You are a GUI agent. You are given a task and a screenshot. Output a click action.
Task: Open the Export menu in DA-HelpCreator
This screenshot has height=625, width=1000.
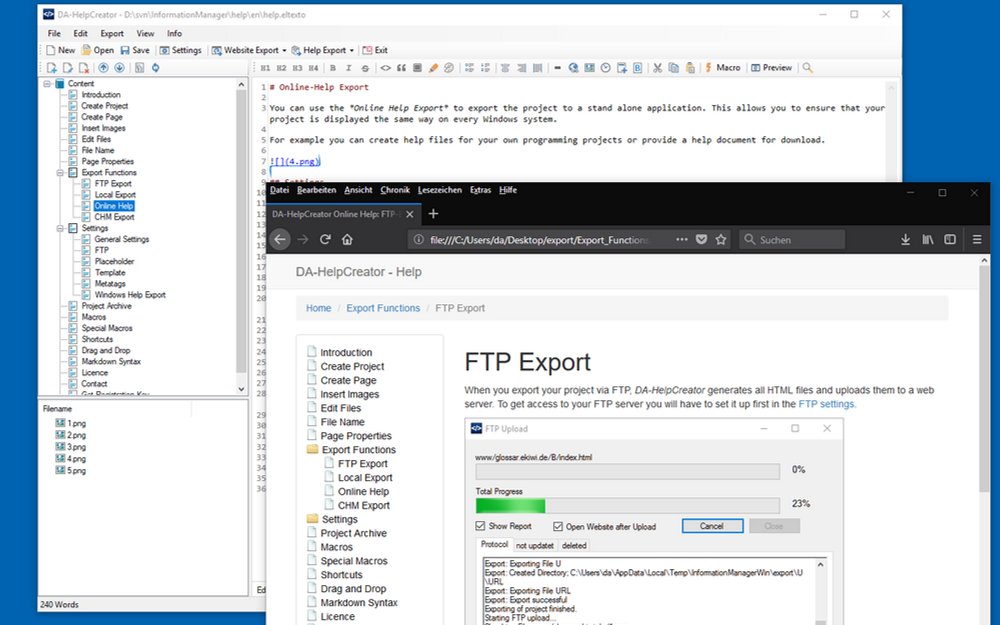click(x=112, y=33)
